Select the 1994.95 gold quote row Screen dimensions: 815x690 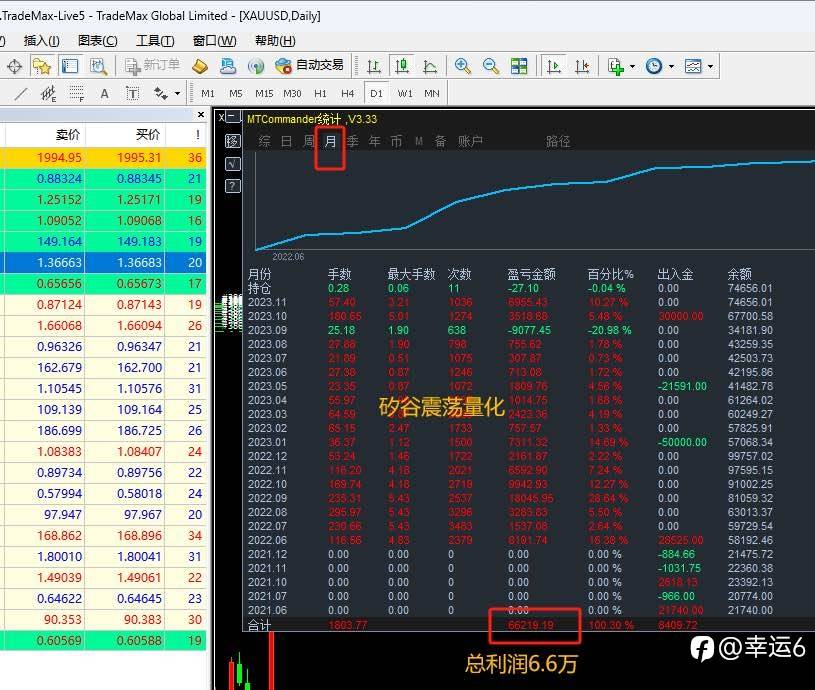coord(103,157)
